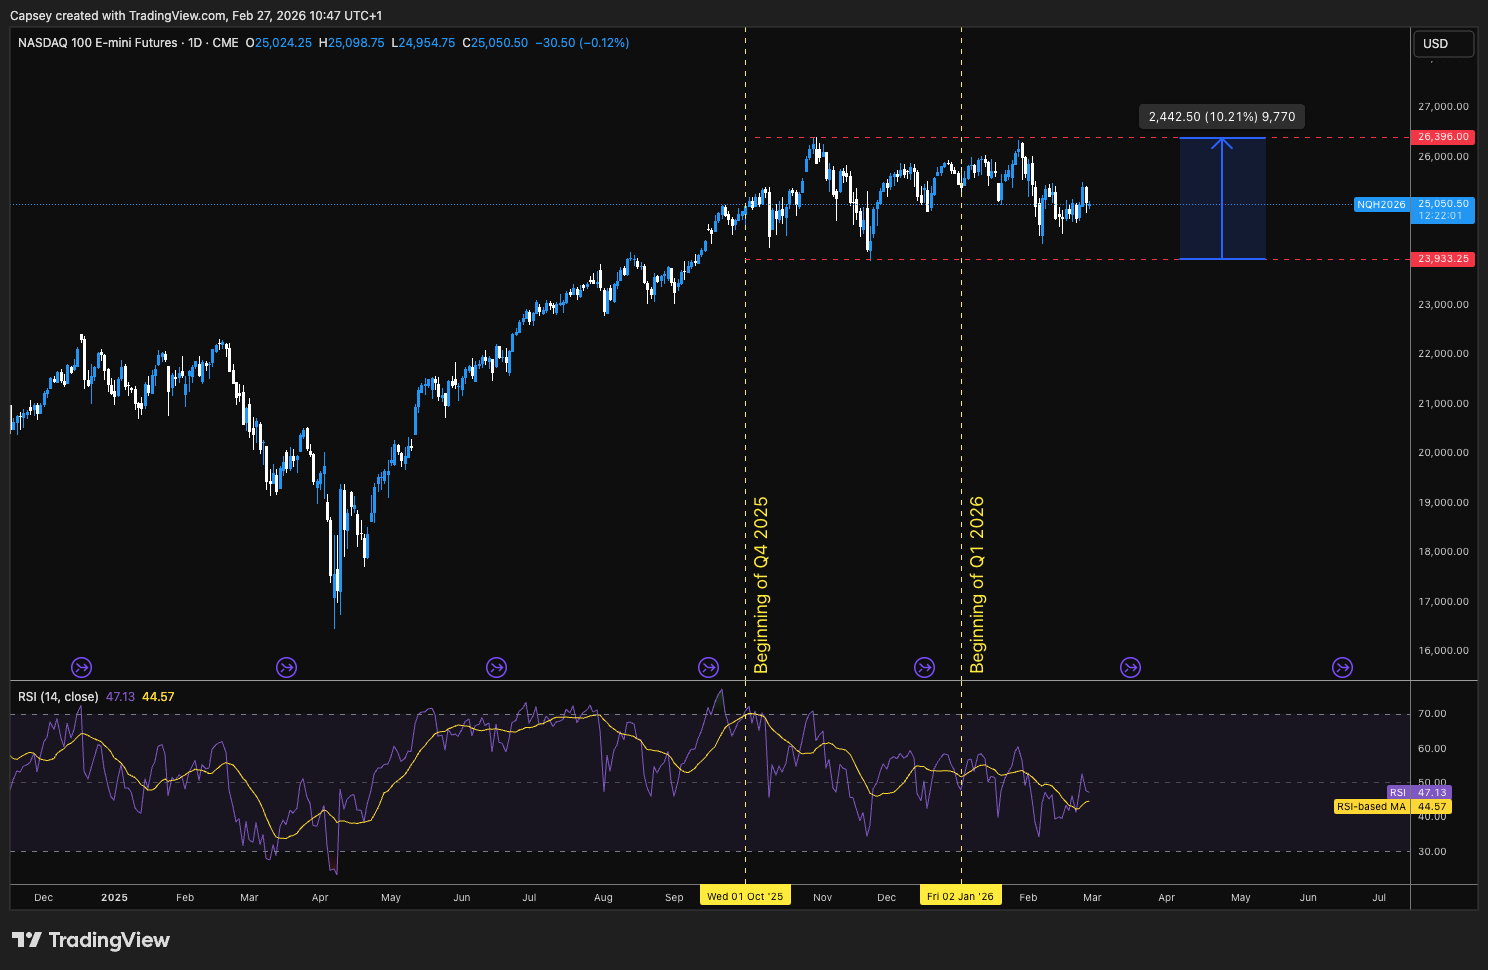Click the circled arrow icon above the Dec 2024 label
The height and width of the screenshot is (970, 1488).
pos(81,667)
